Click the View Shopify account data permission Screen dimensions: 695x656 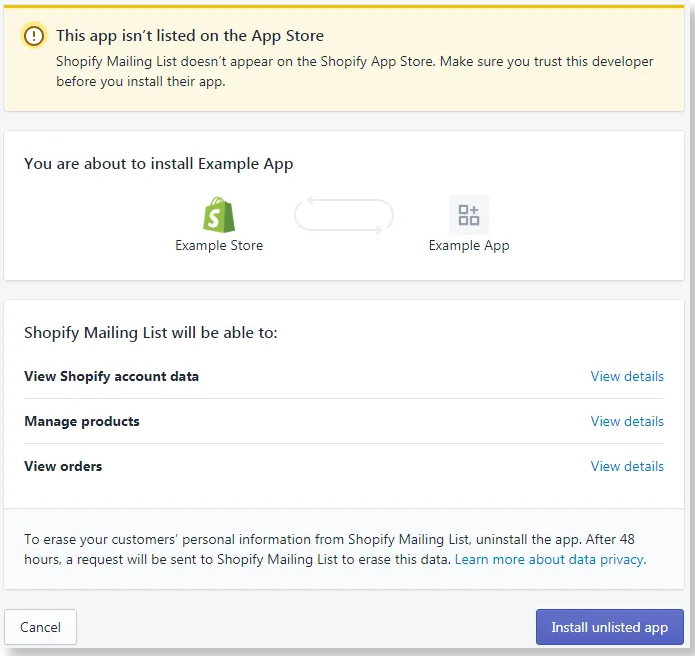pyautogui.click(x=111, y=376)
